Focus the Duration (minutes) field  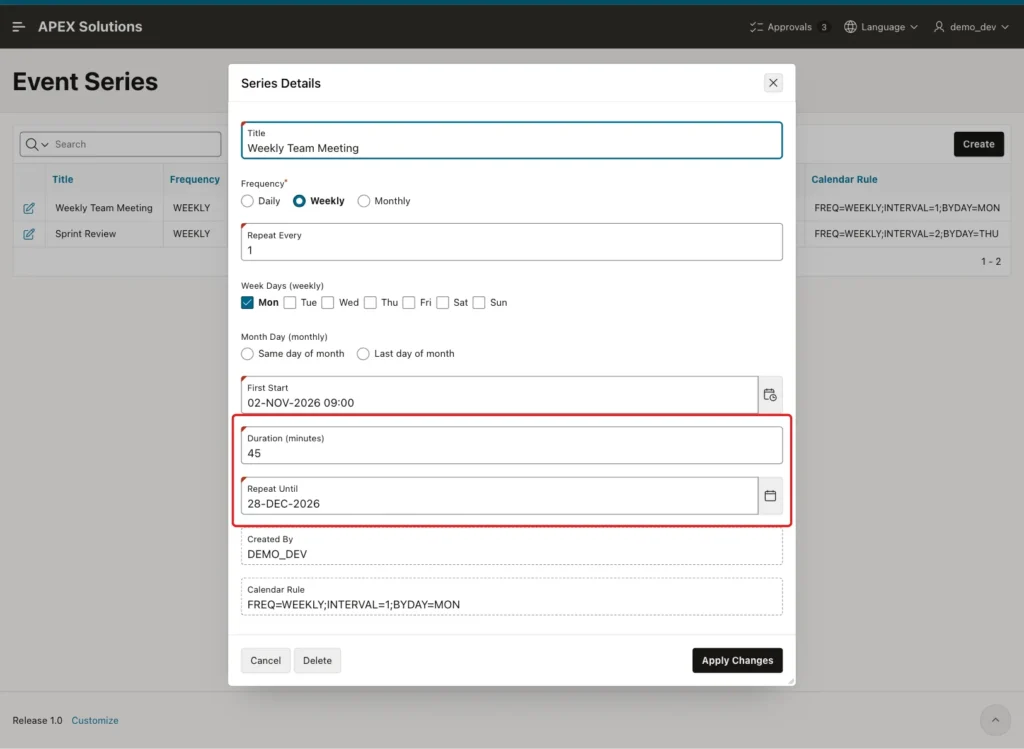pos(511,445)
